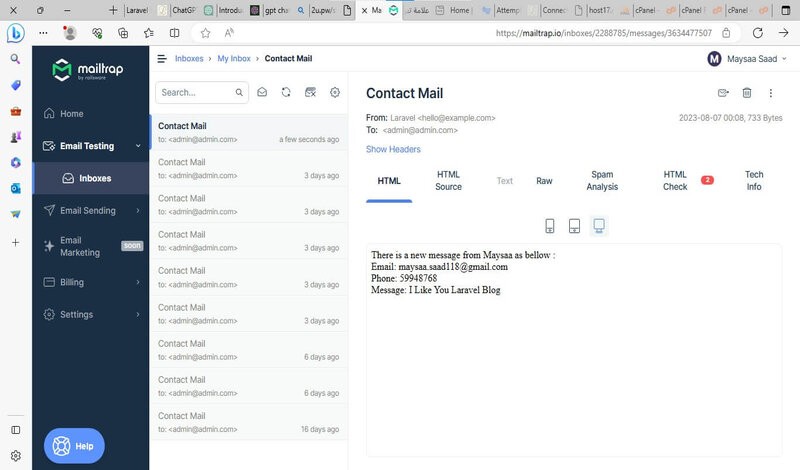Close the active Mailtrap browser tab
The height and width of the screenshot is (470, 800).
364,10
